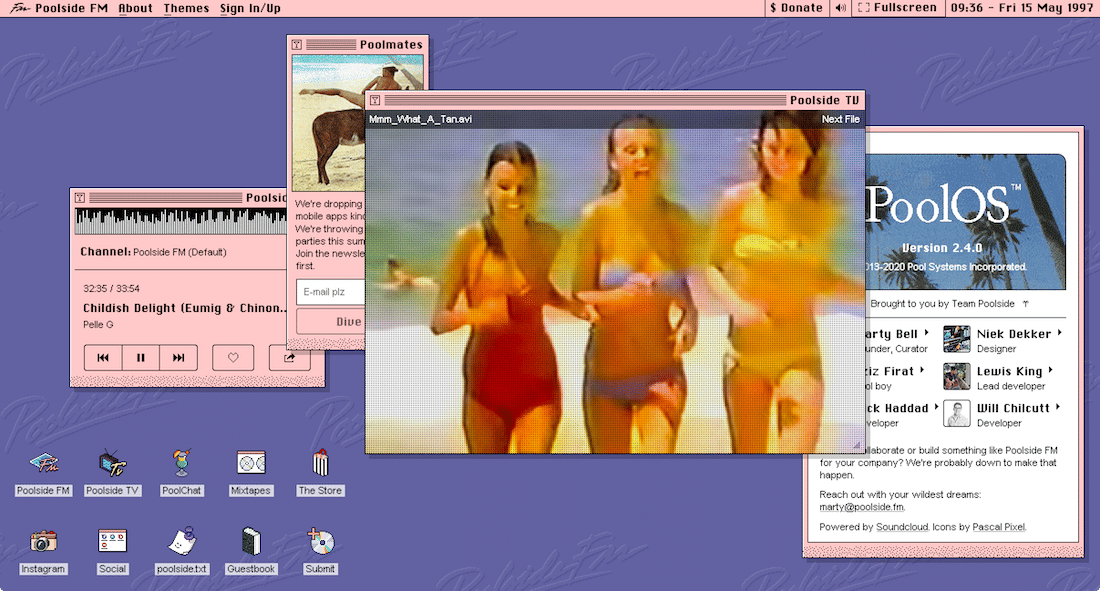Expand Lewis King's profile arrow
The width and height of the screenshot is (1100, 591).
1050,370
